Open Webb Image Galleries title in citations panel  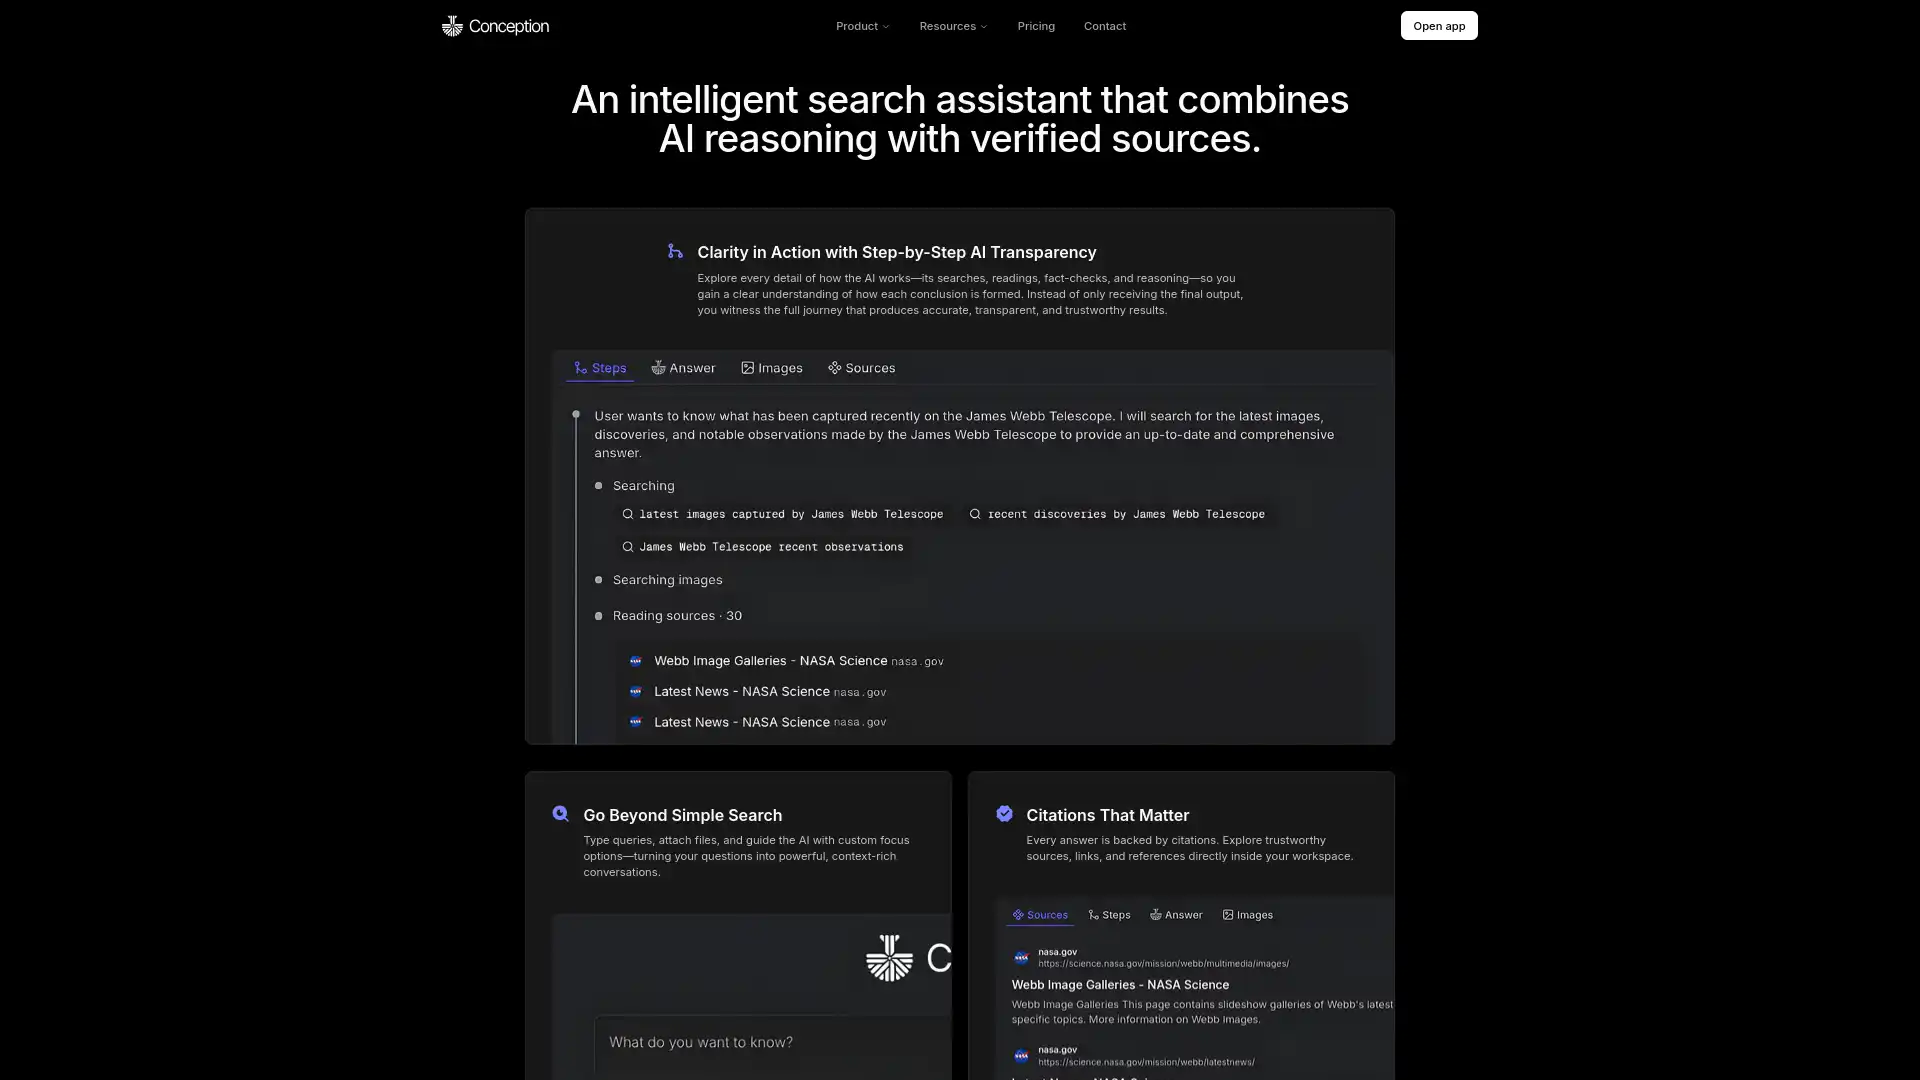pyautogui.click(x=1120, y=985)
